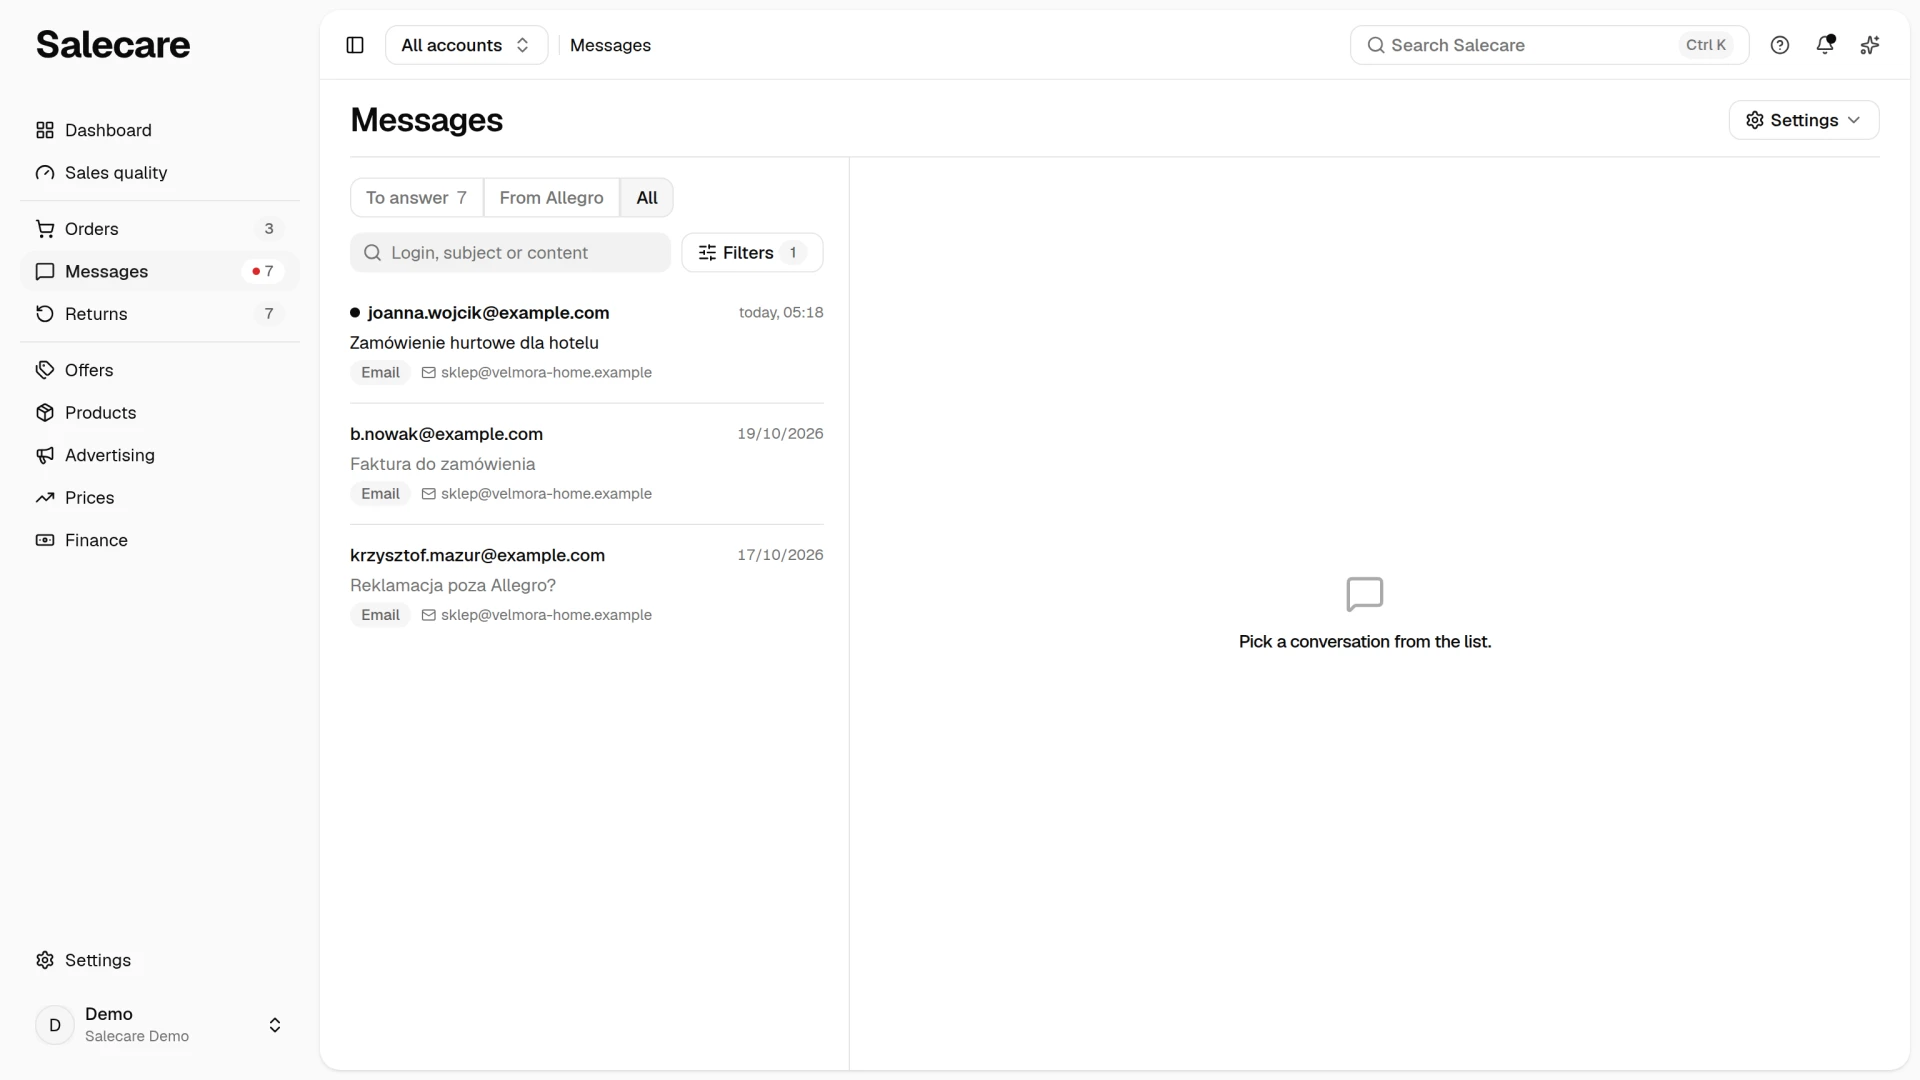This screenshot has height=1080, width=1920.
Task: Select the To answer tab
Action: 417,198
